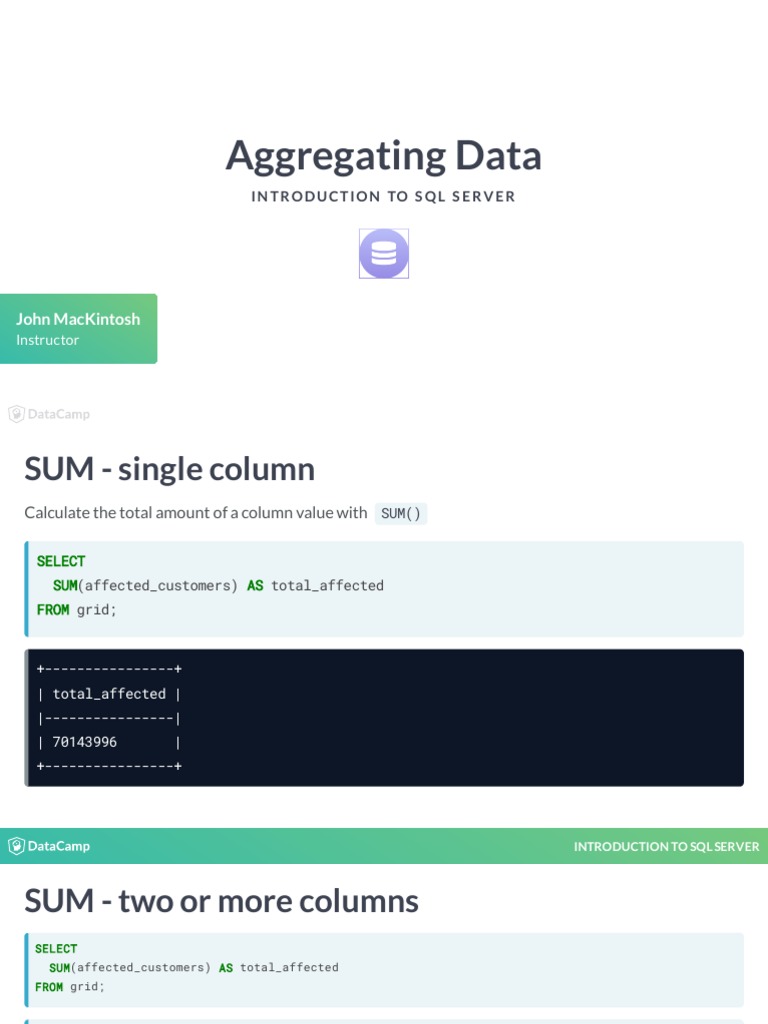Click the subtitle beneath the Aggregating Data title
This screenshot has width=768, height=1024.
[x=384, y=196]
